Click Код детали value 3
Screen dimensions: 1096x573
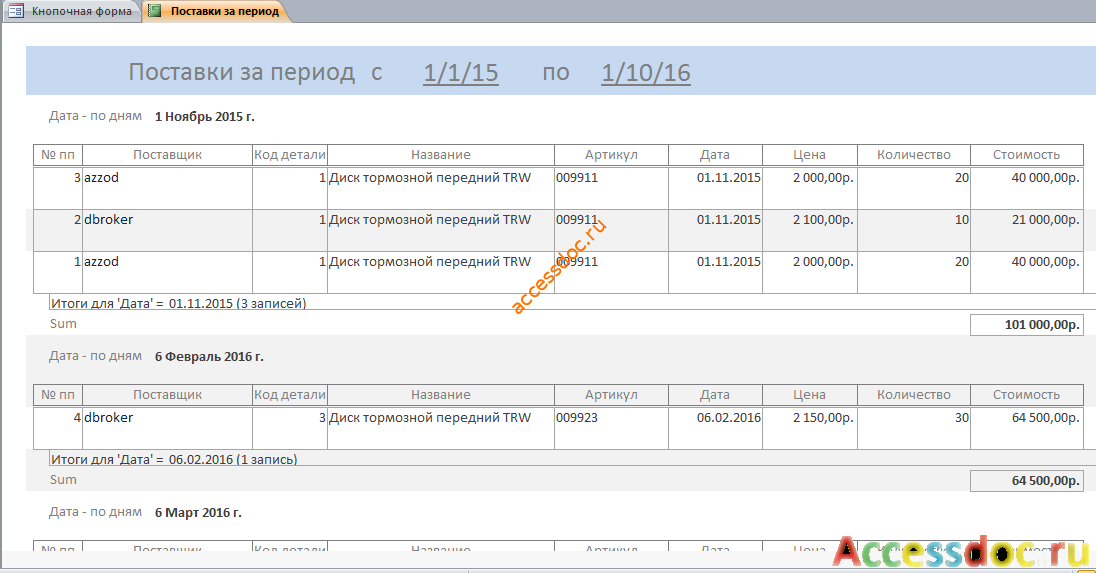pyautogui.click(x=289, y=428)
